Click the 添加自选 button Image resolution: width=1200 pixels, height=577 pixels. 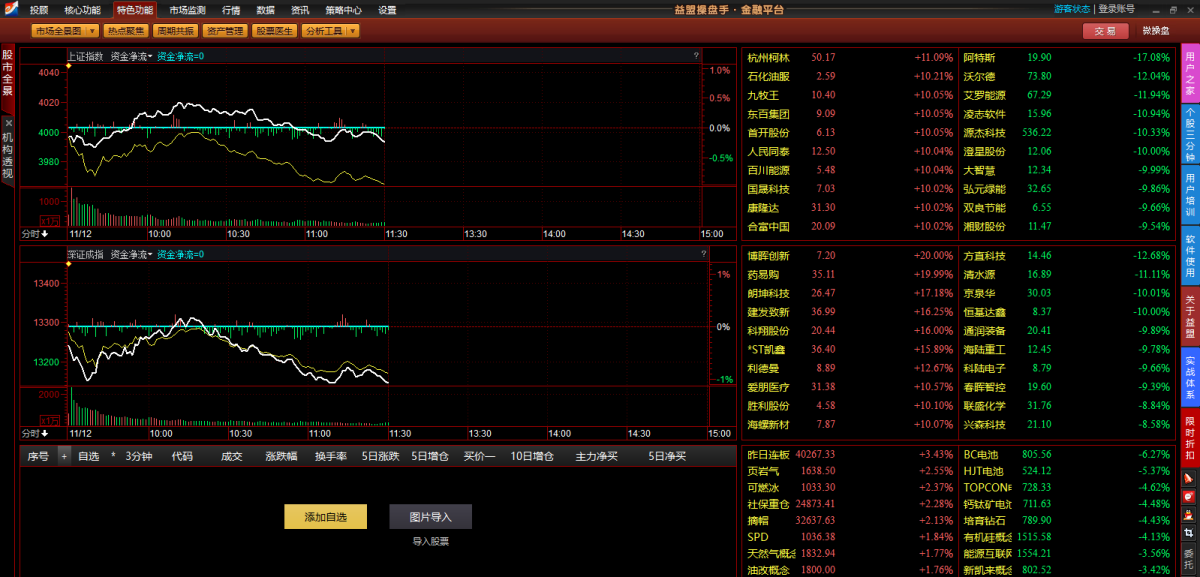pyautogui.click(x=325, y=517)
